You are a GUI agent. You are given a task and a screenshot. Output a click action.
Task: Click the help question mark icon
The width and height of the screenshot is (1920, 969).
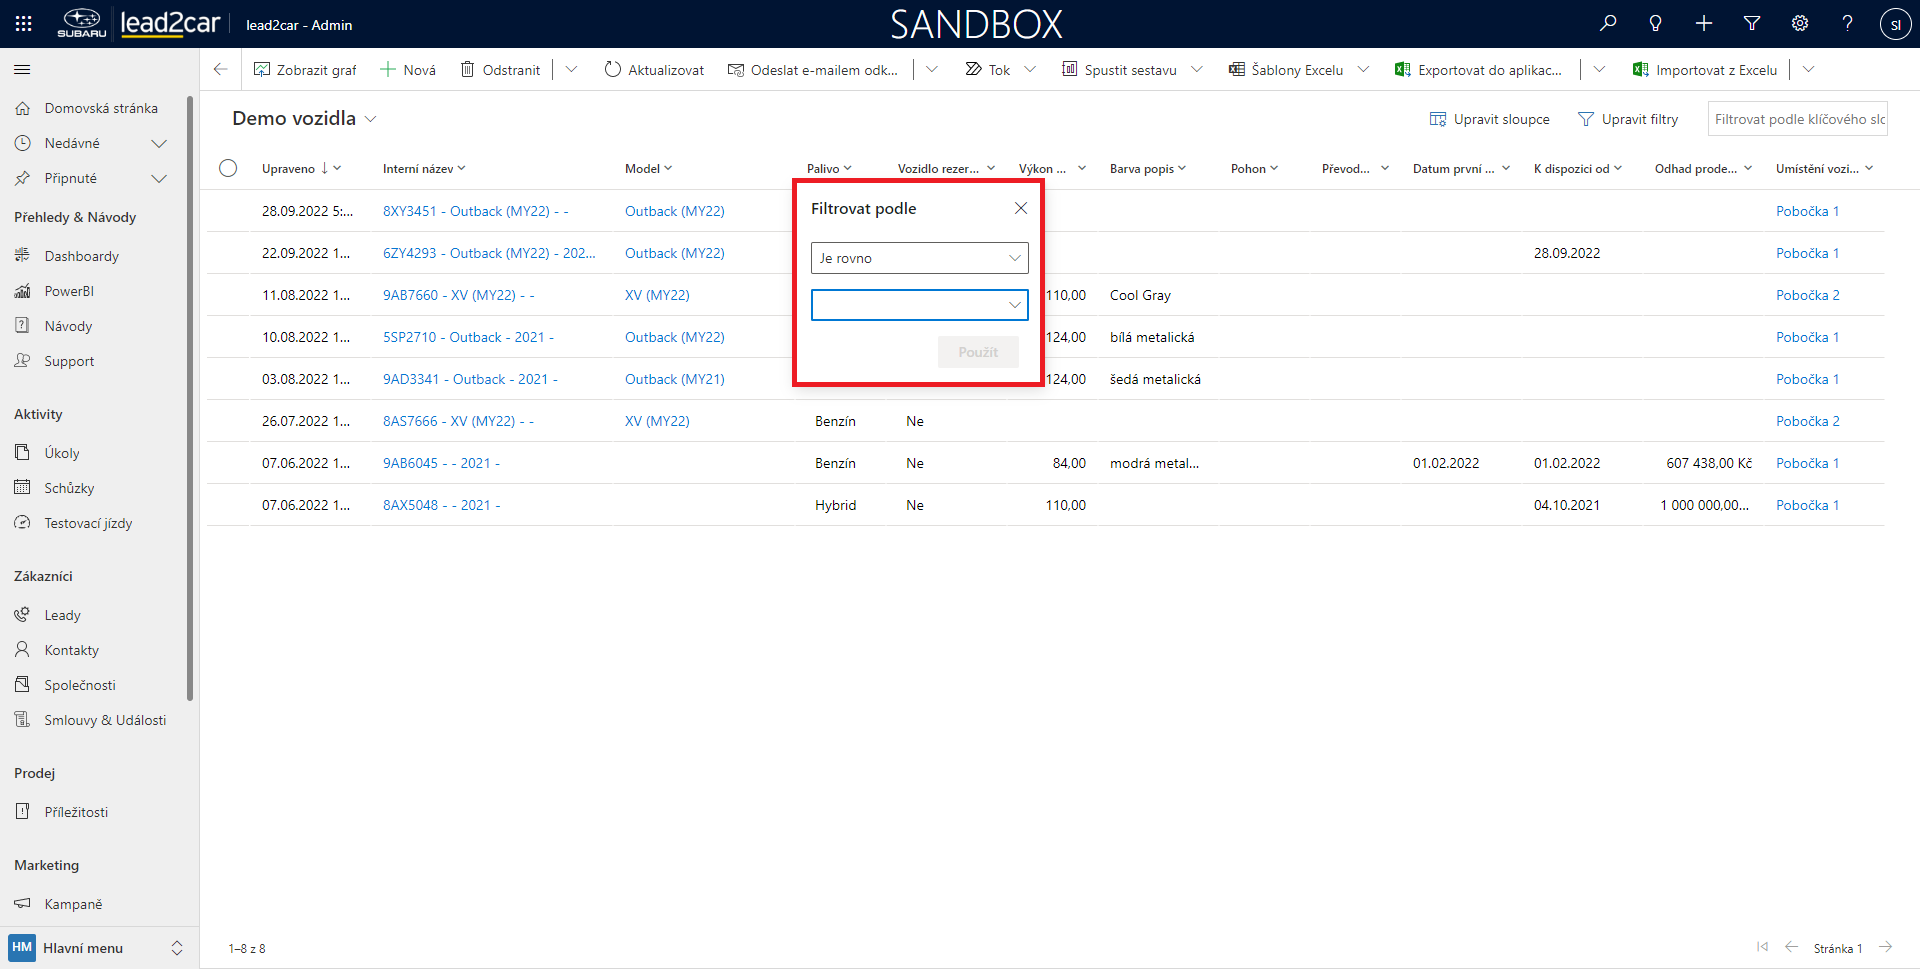tap(1847, 24)
